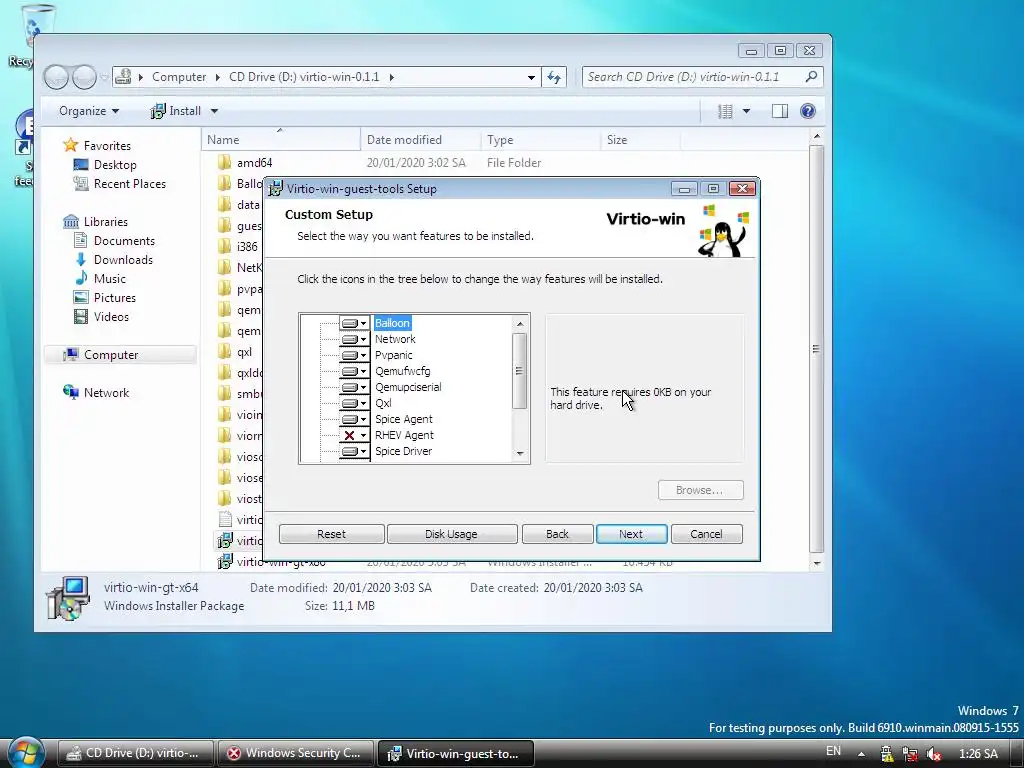
Task: Switch to Windows Security taskbar item
Action: pyautogui.click(x=296, y=753)
